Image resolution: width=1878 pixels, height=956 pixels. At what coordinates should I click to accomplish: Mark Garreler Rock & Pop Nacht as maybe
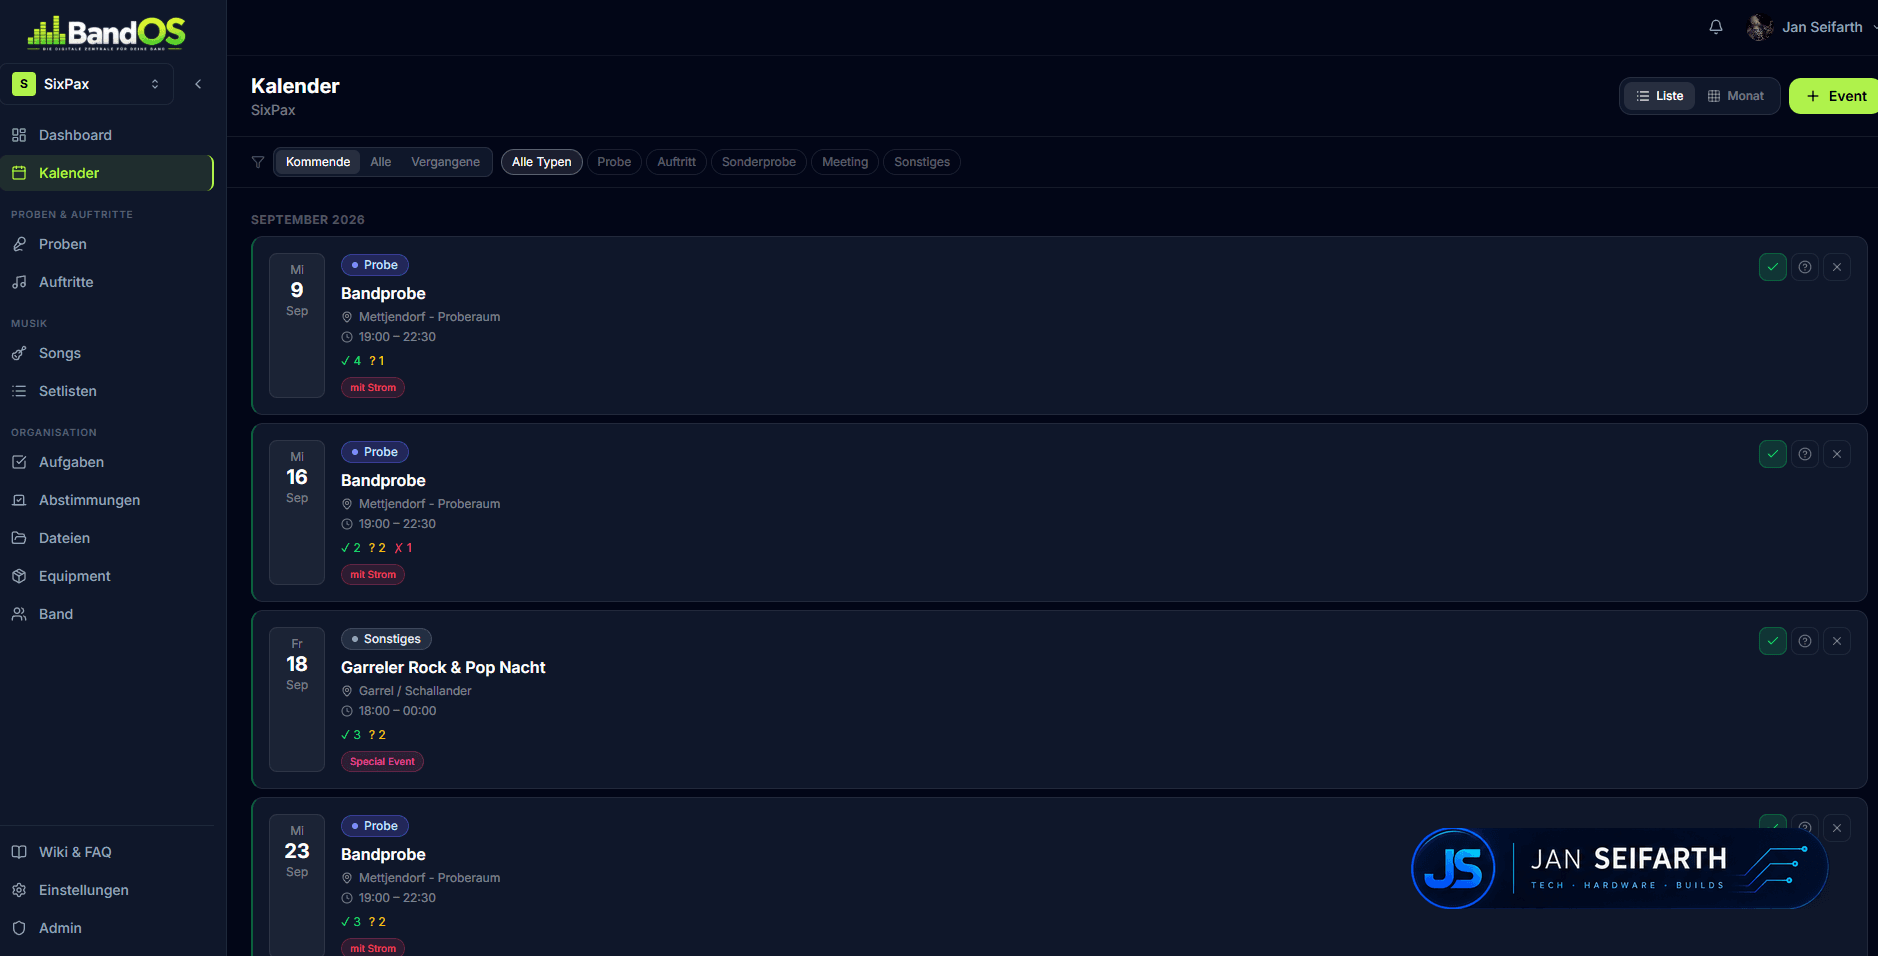(x=1805, y=641)
